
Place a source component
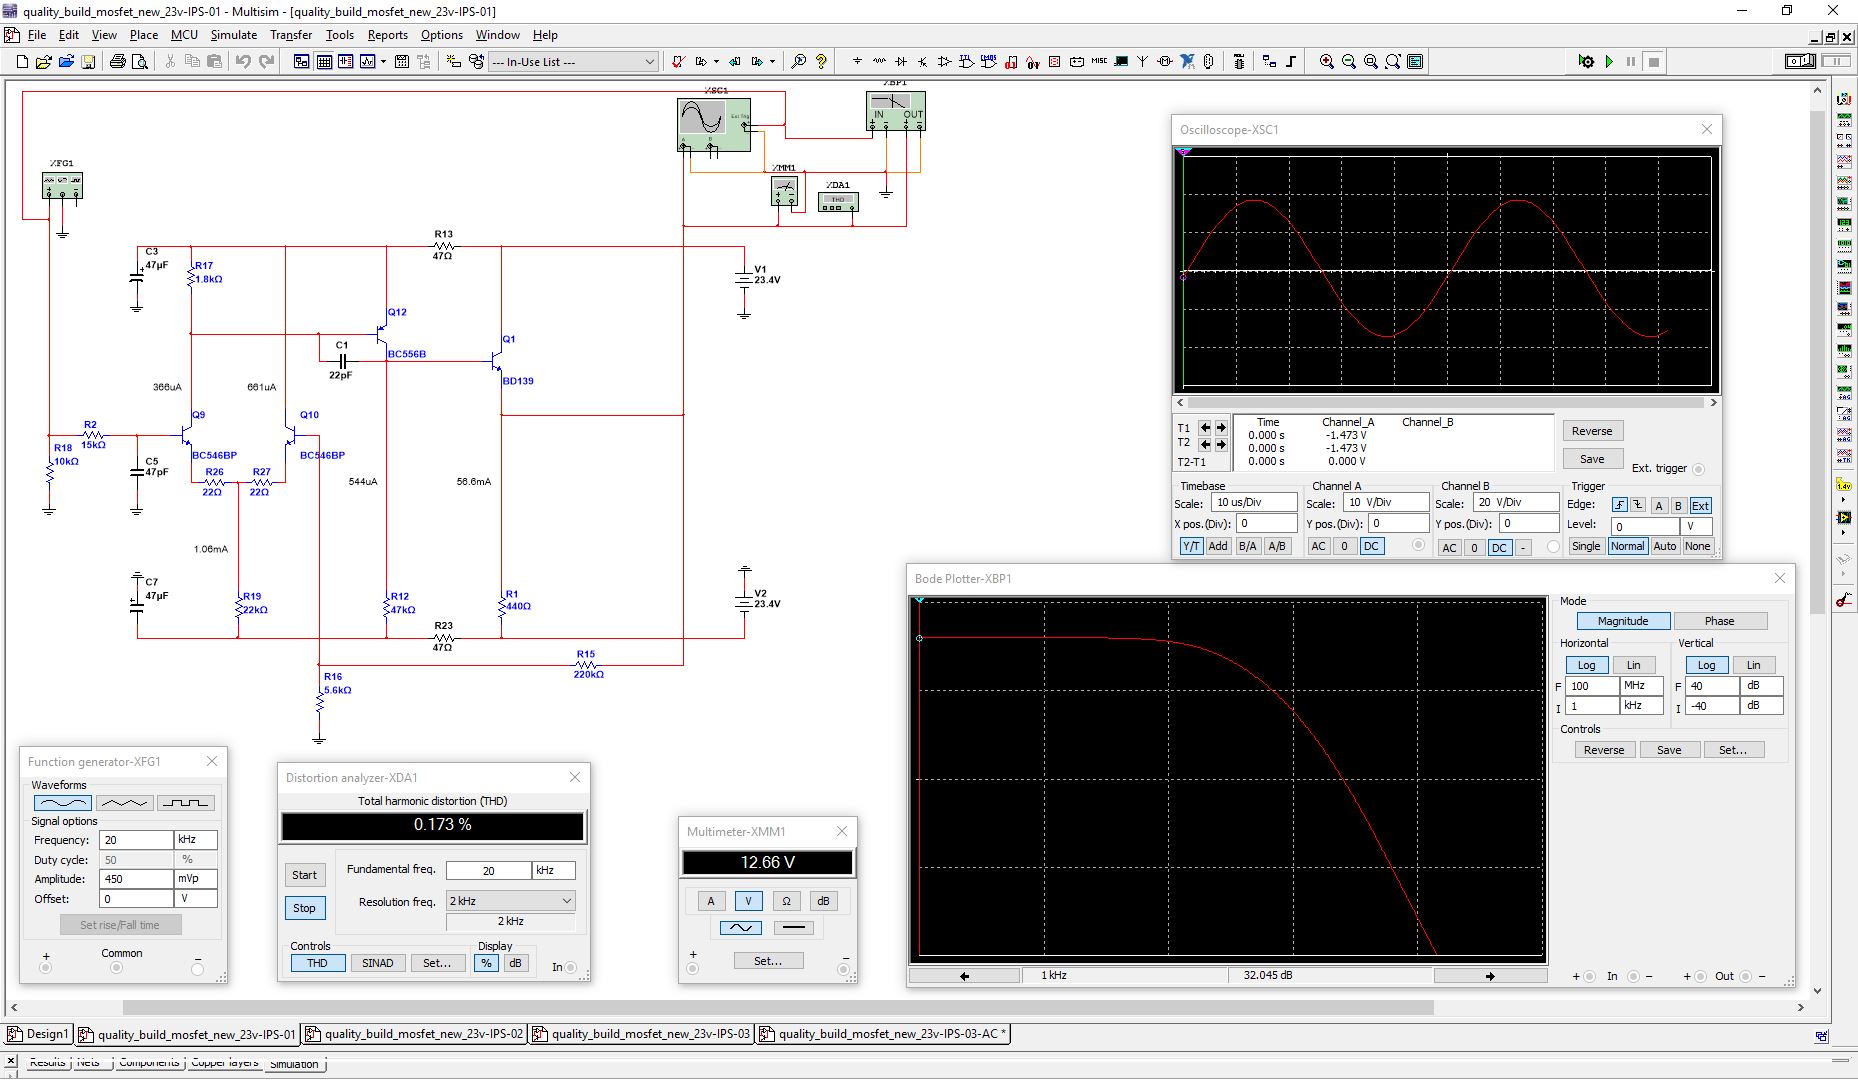coord(857,62)
